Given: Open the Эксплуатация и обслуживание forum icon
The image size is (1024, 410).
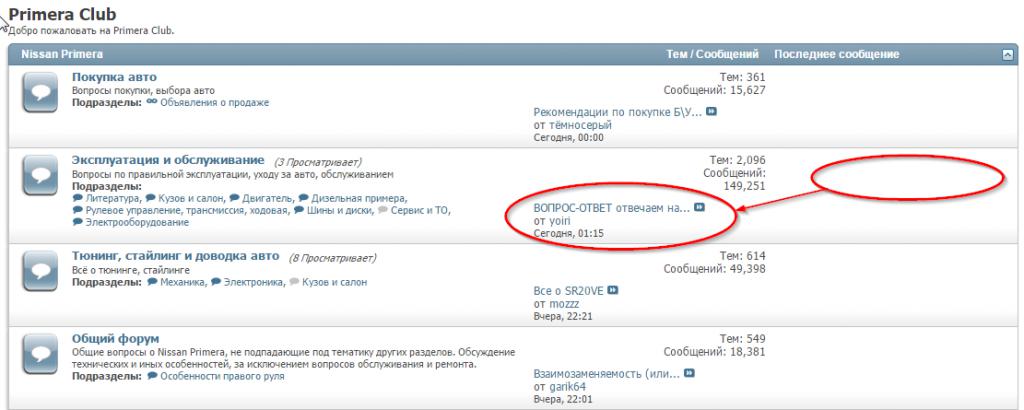Looking at the screenshot, I should coord(40,175).
